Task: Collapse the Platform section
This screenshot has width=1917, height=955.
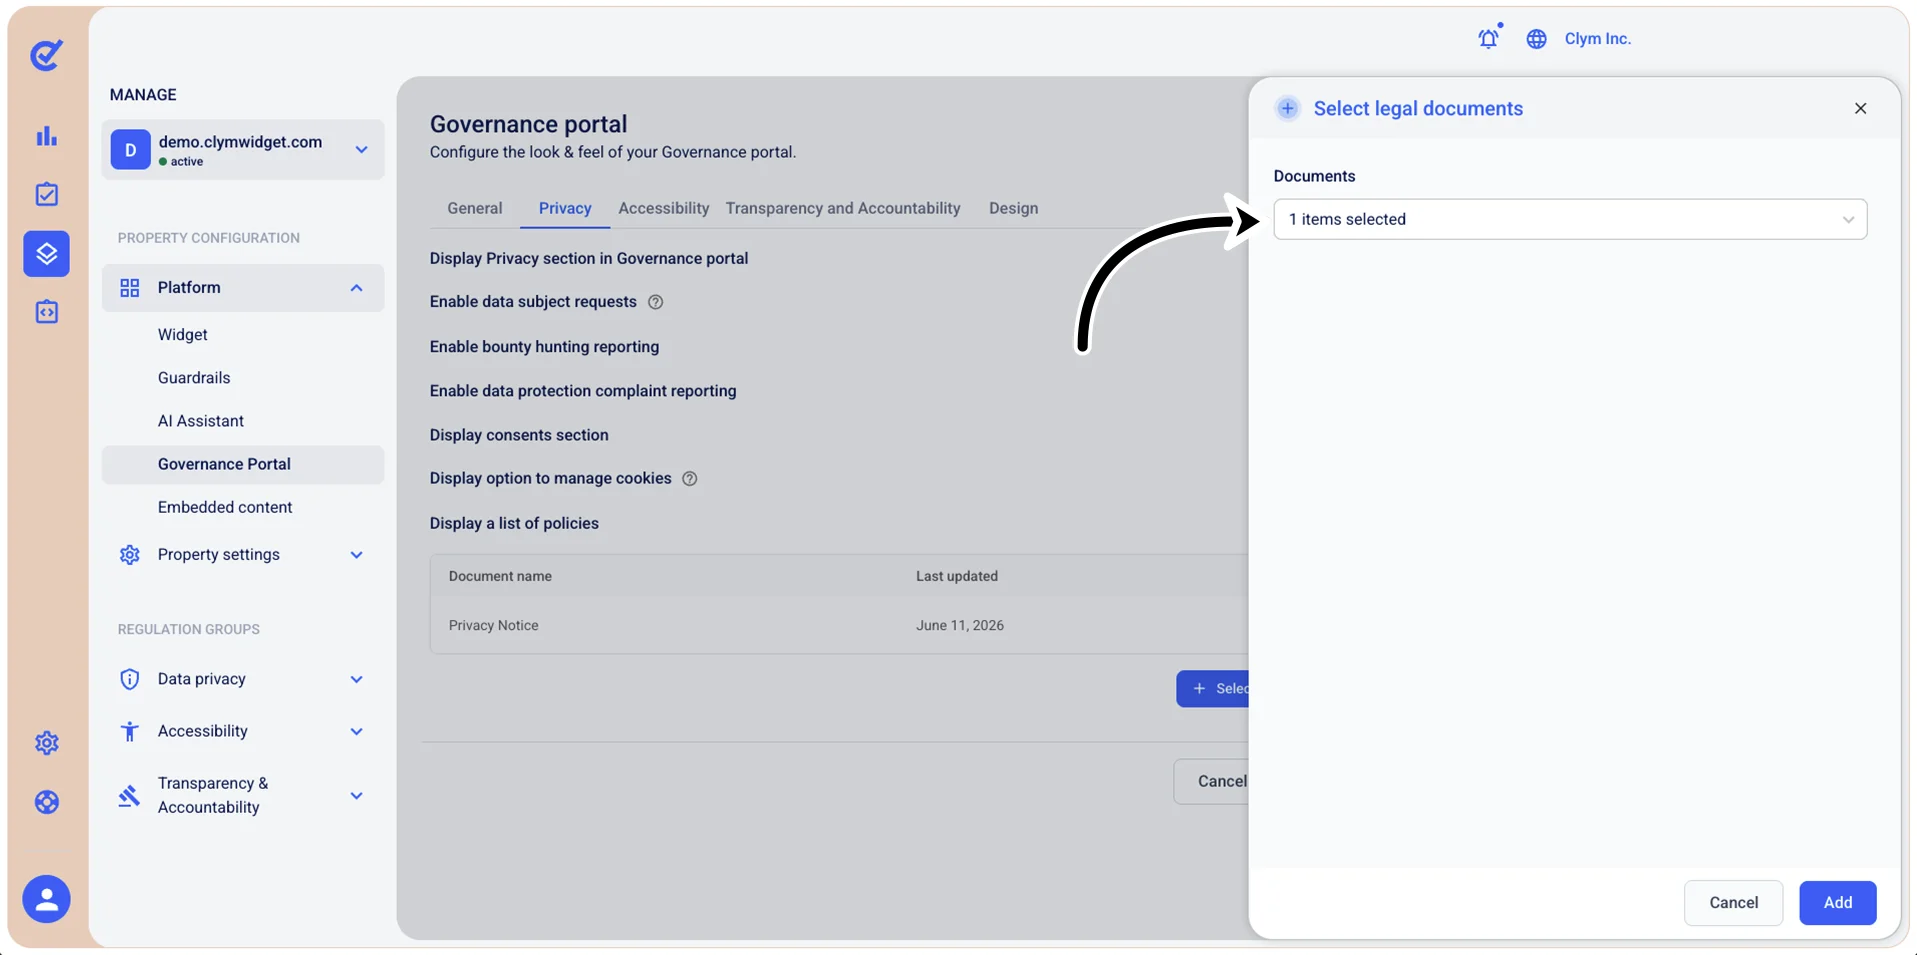Action: tap(357, 288)
